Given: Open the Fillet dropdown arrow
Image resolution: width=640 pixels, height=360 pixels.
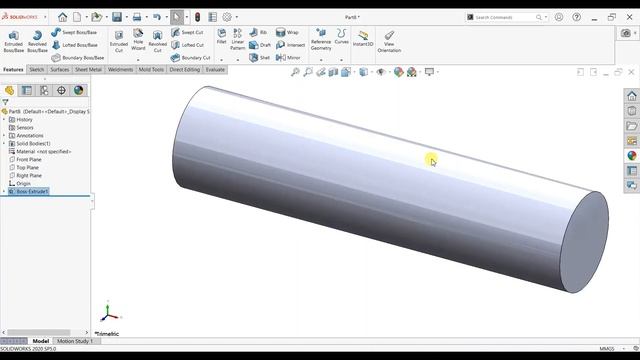Looking at the screenshot, I should [x=222, y=60].
